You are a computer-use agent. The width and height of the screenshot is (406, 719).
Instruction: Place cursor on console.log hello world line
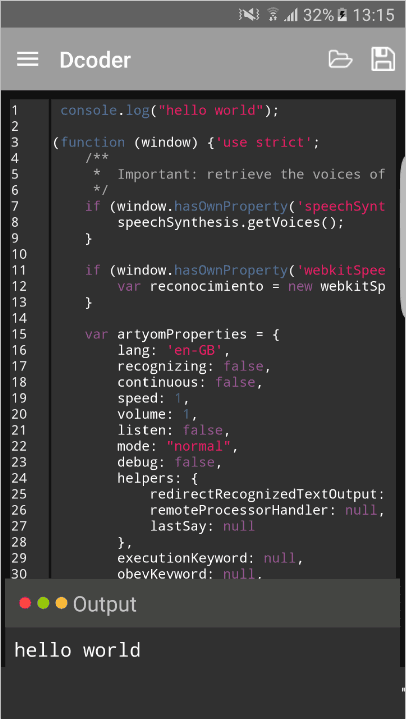[170, 111]
